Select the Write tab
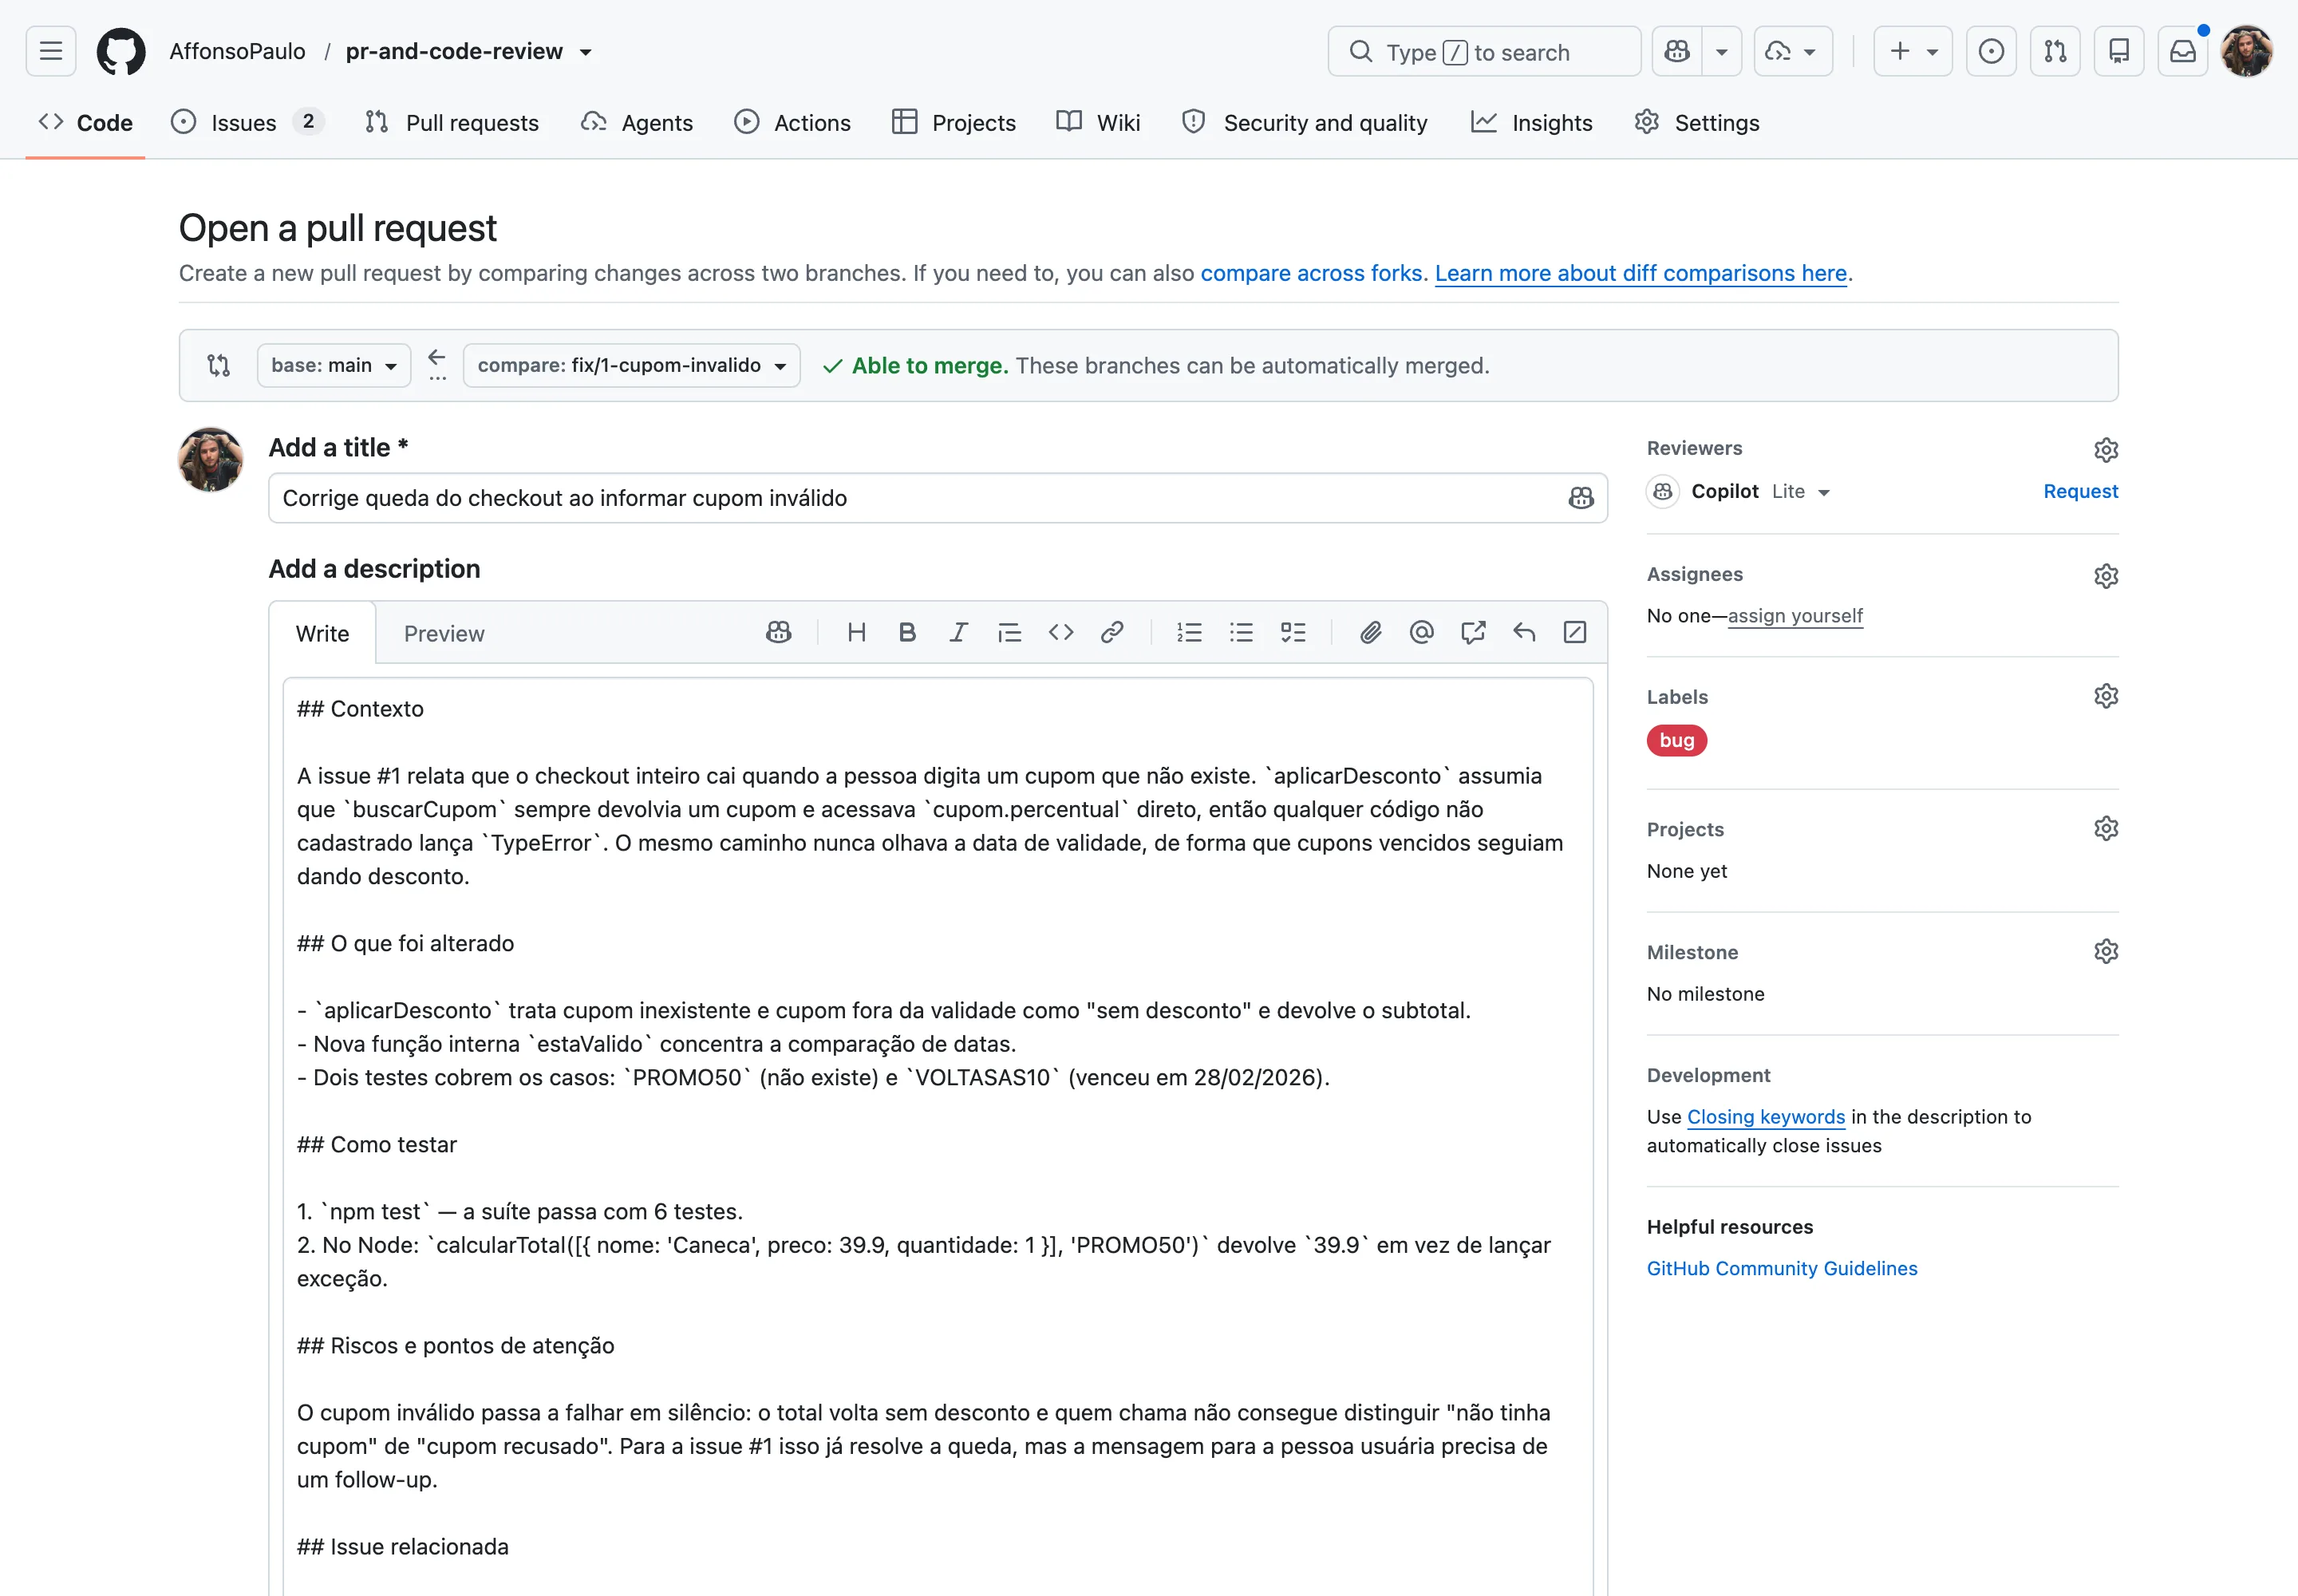2298x1596 pixels. tap(322, 634)
